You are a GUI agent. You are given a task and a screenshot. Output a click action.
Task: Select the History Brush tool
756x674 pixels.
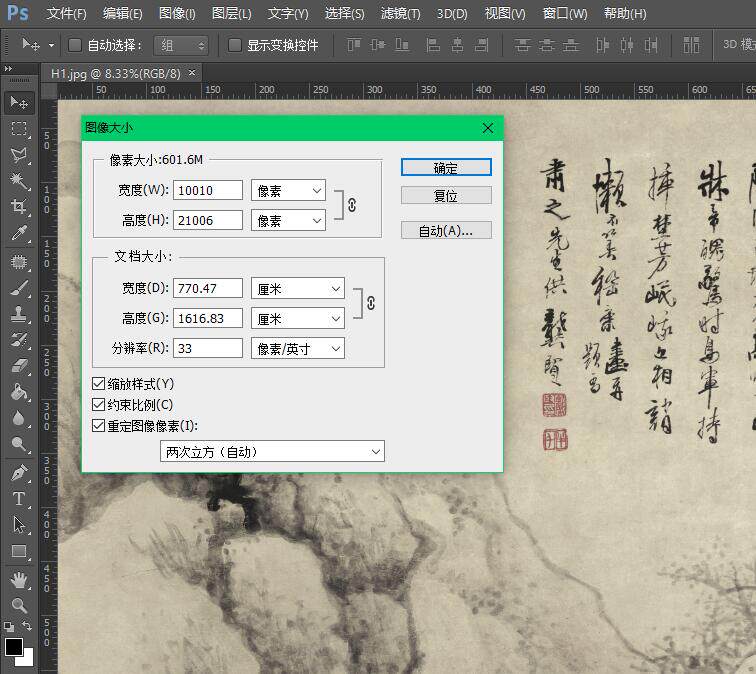coord(19,340)
